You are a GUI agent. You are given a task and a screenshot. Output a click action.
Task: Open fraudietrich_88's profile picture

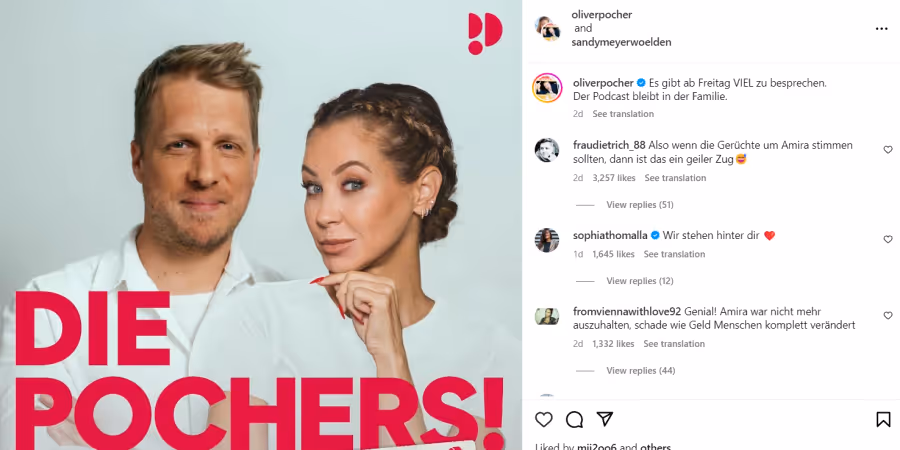(x=547, y=150)
